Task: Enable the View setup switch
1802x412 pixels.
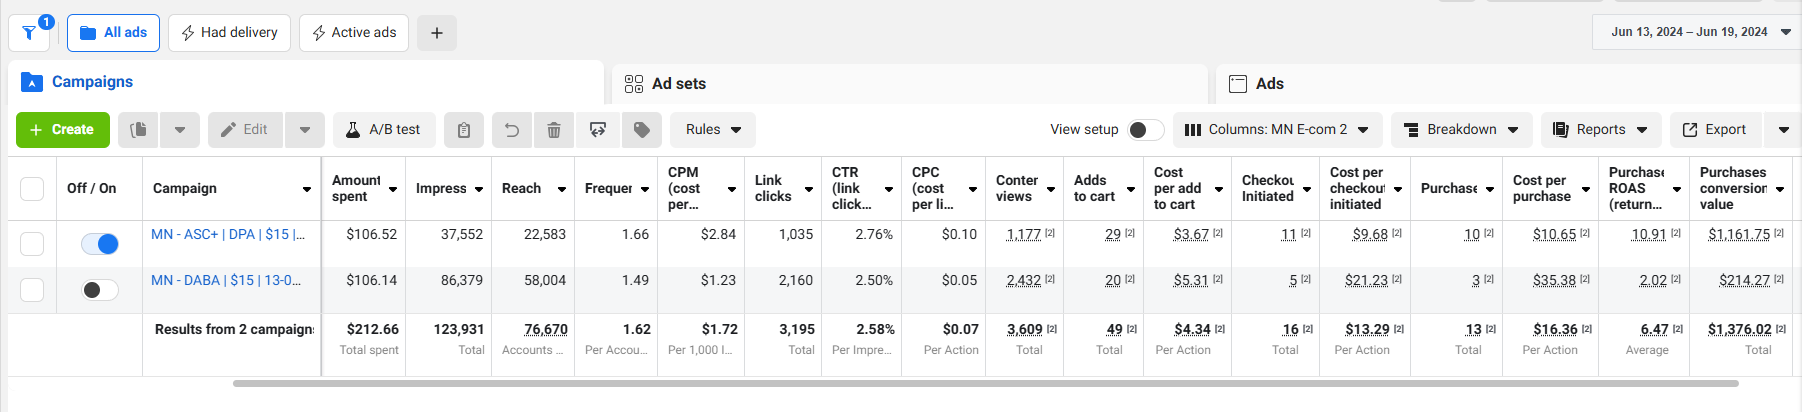Action: [x=1146, y=130]
